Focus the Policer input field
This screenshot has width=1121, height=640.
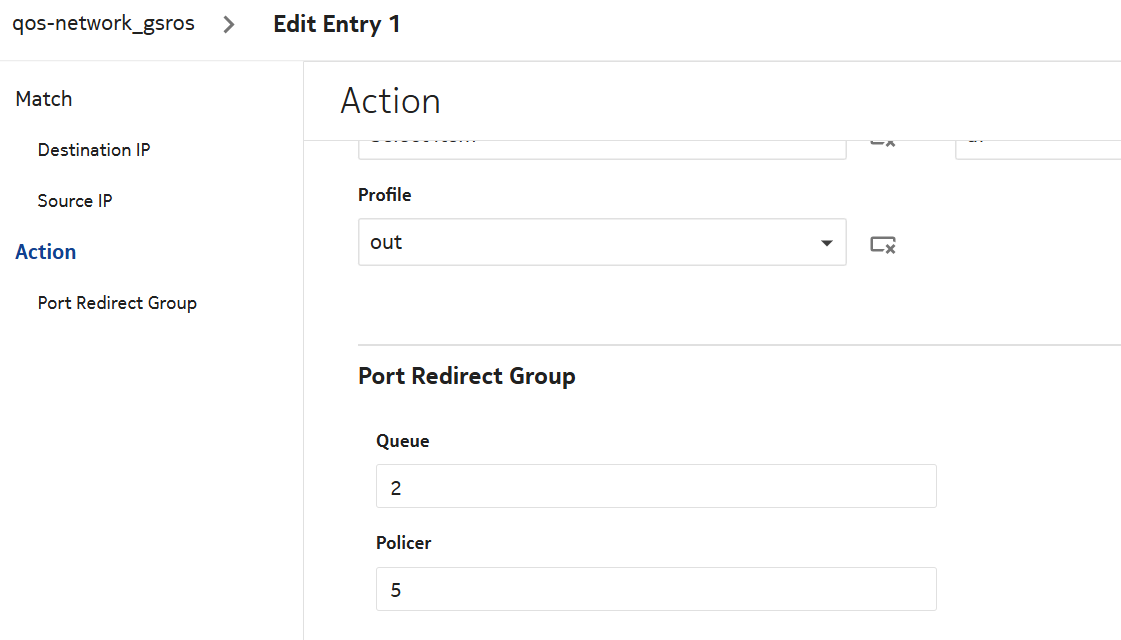click(x=656, y=589)
